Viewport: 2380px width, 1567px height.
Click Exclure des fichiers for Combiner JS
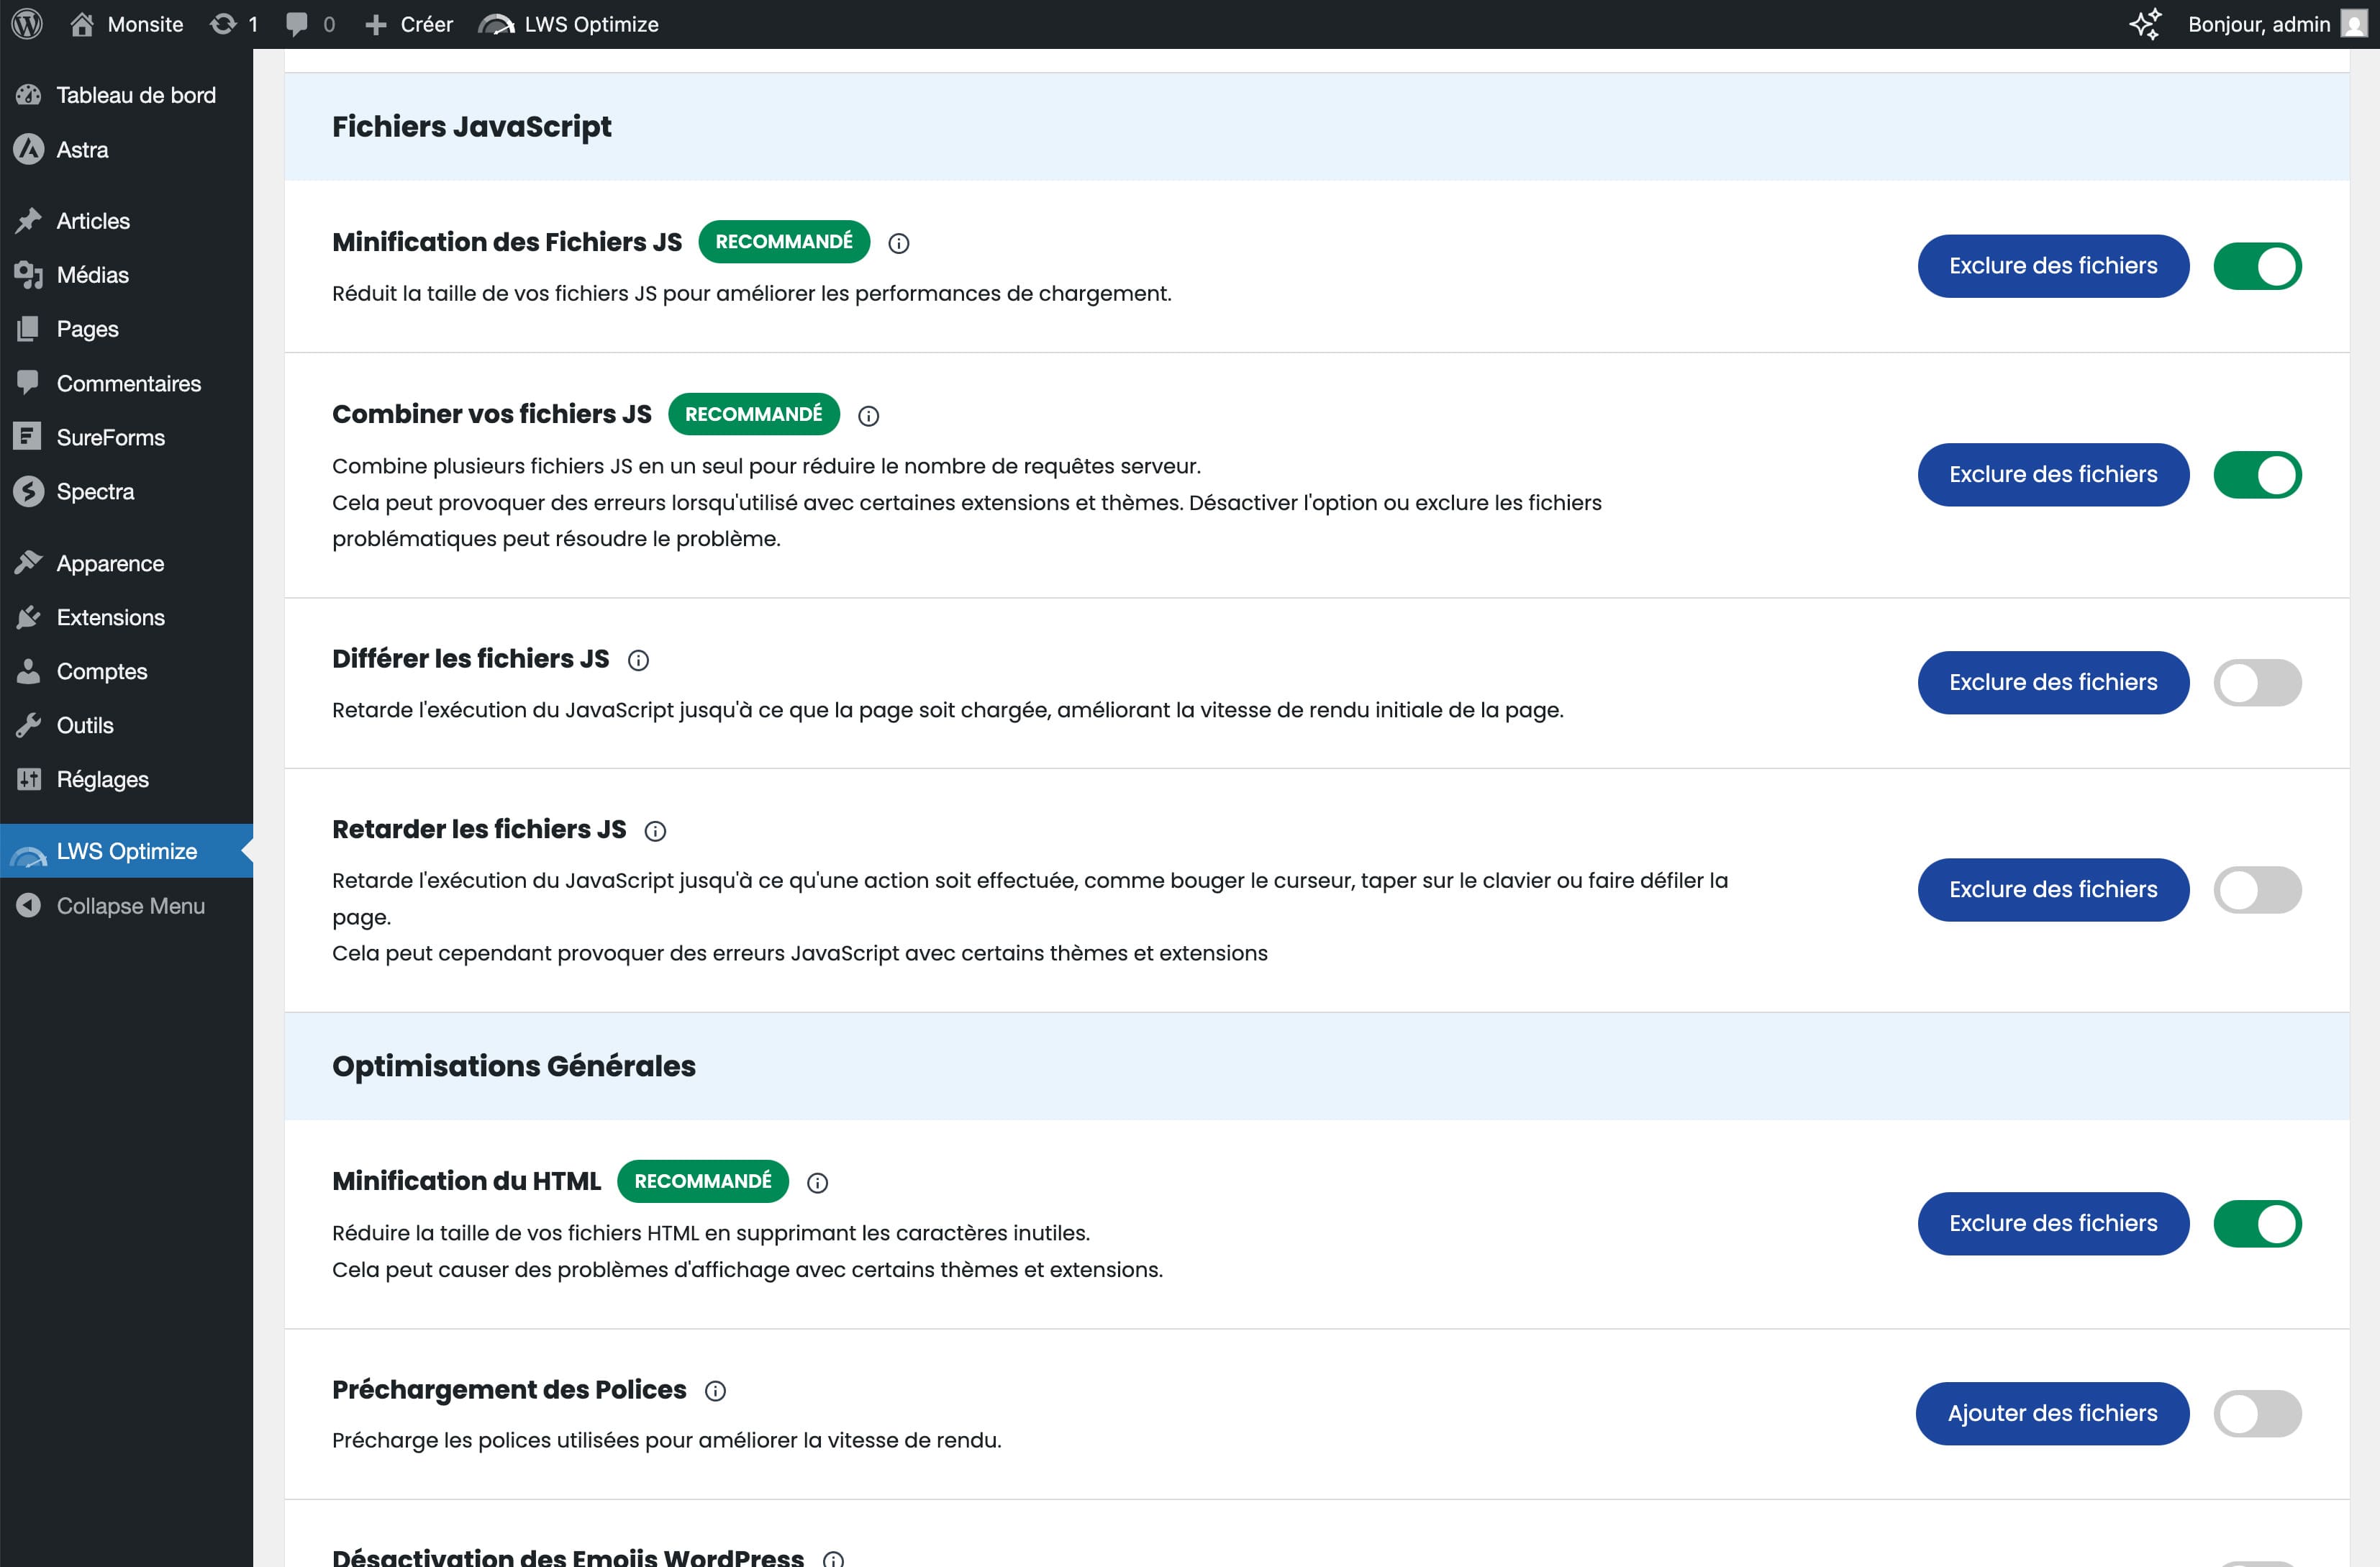point(2052,474)
